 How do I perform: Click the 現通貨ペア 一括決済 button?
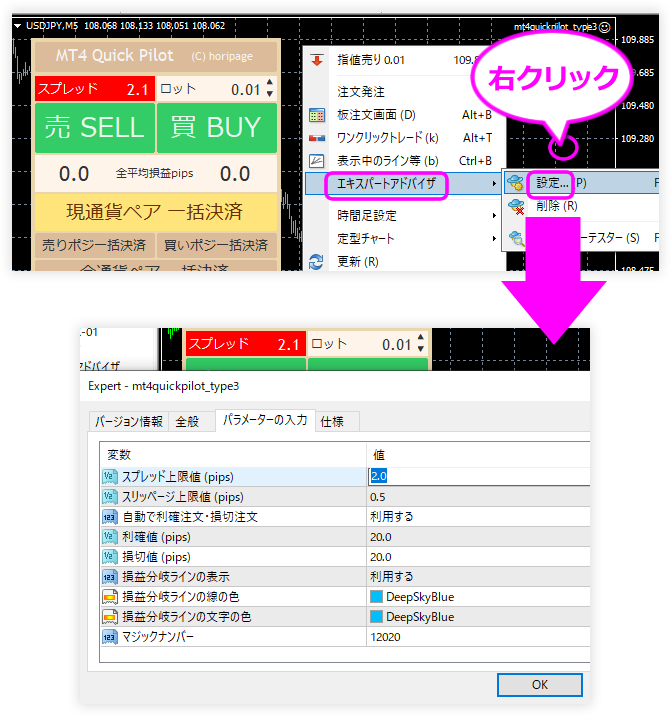click(155, 212)
